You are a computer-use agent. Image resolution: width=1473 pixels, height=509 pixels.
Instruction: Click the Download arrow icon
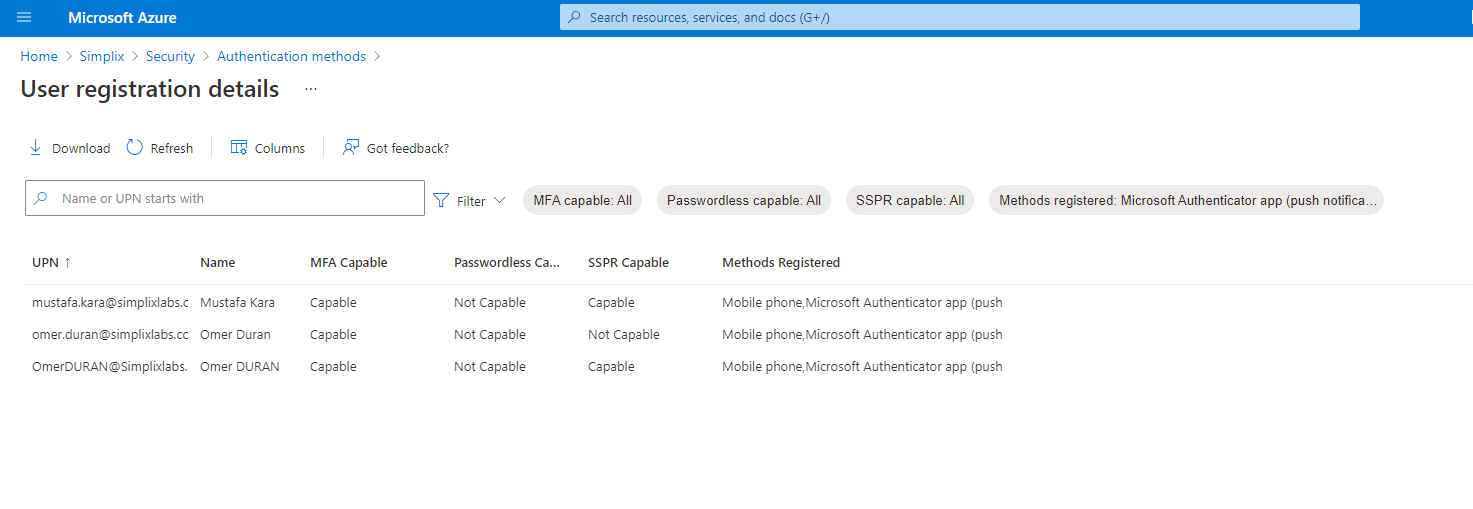pyautogui.click(x=35, y=148)
